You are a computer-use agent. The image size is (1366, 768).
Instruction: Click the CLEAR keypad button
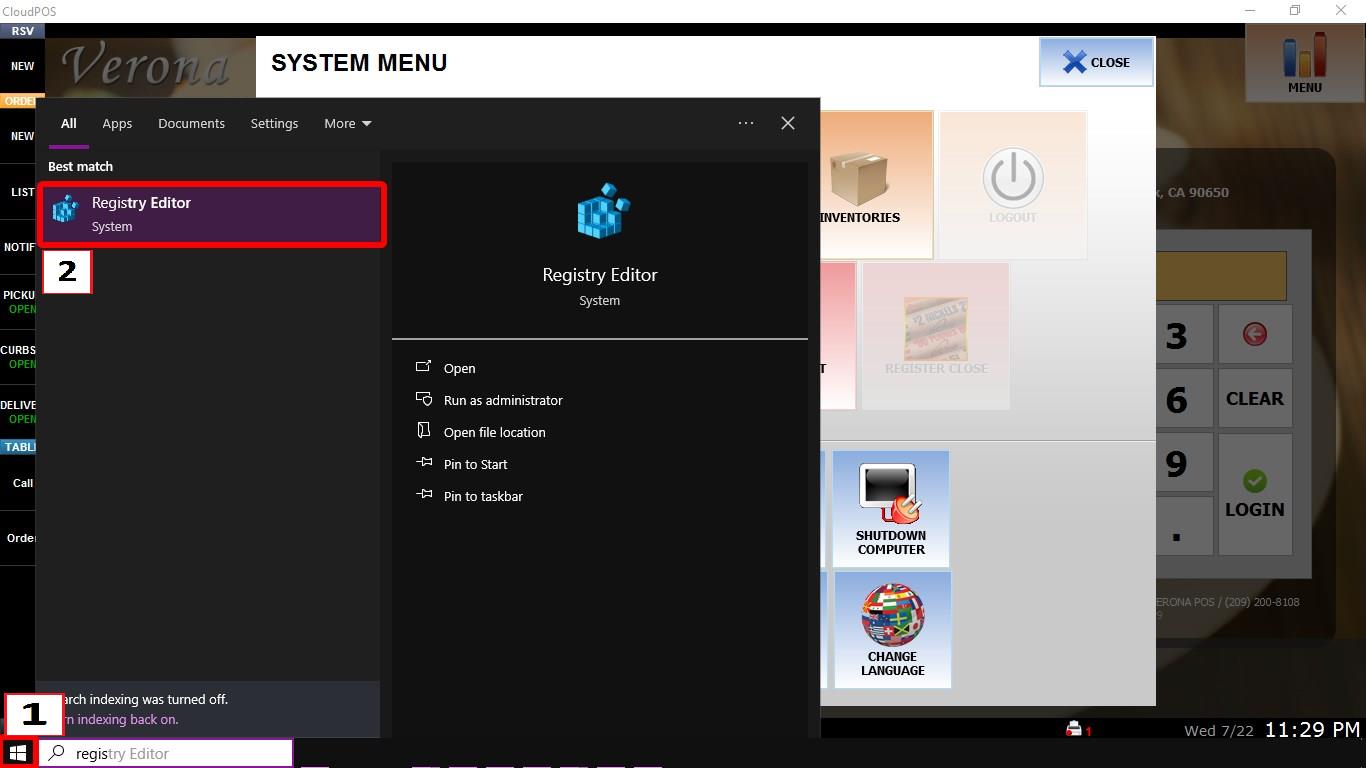click(x=1254, y=398)
